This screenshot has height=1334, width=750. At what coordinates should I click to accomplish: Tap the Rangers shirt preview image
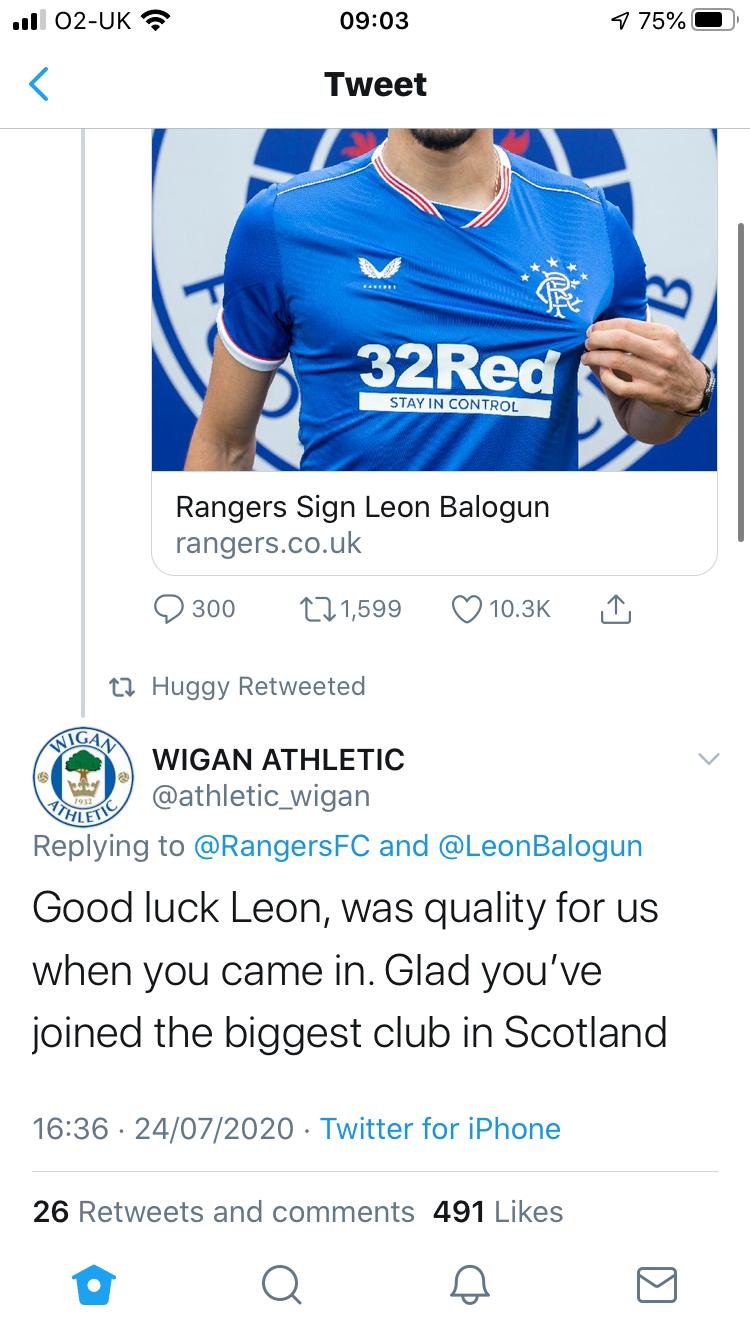point(434,300)
